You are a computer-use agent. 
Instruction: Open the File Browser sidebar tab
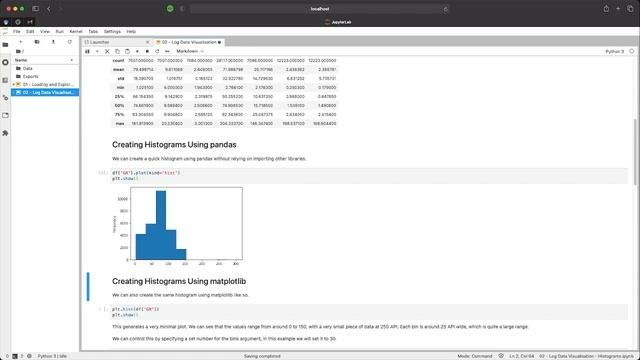click(5, 44)
